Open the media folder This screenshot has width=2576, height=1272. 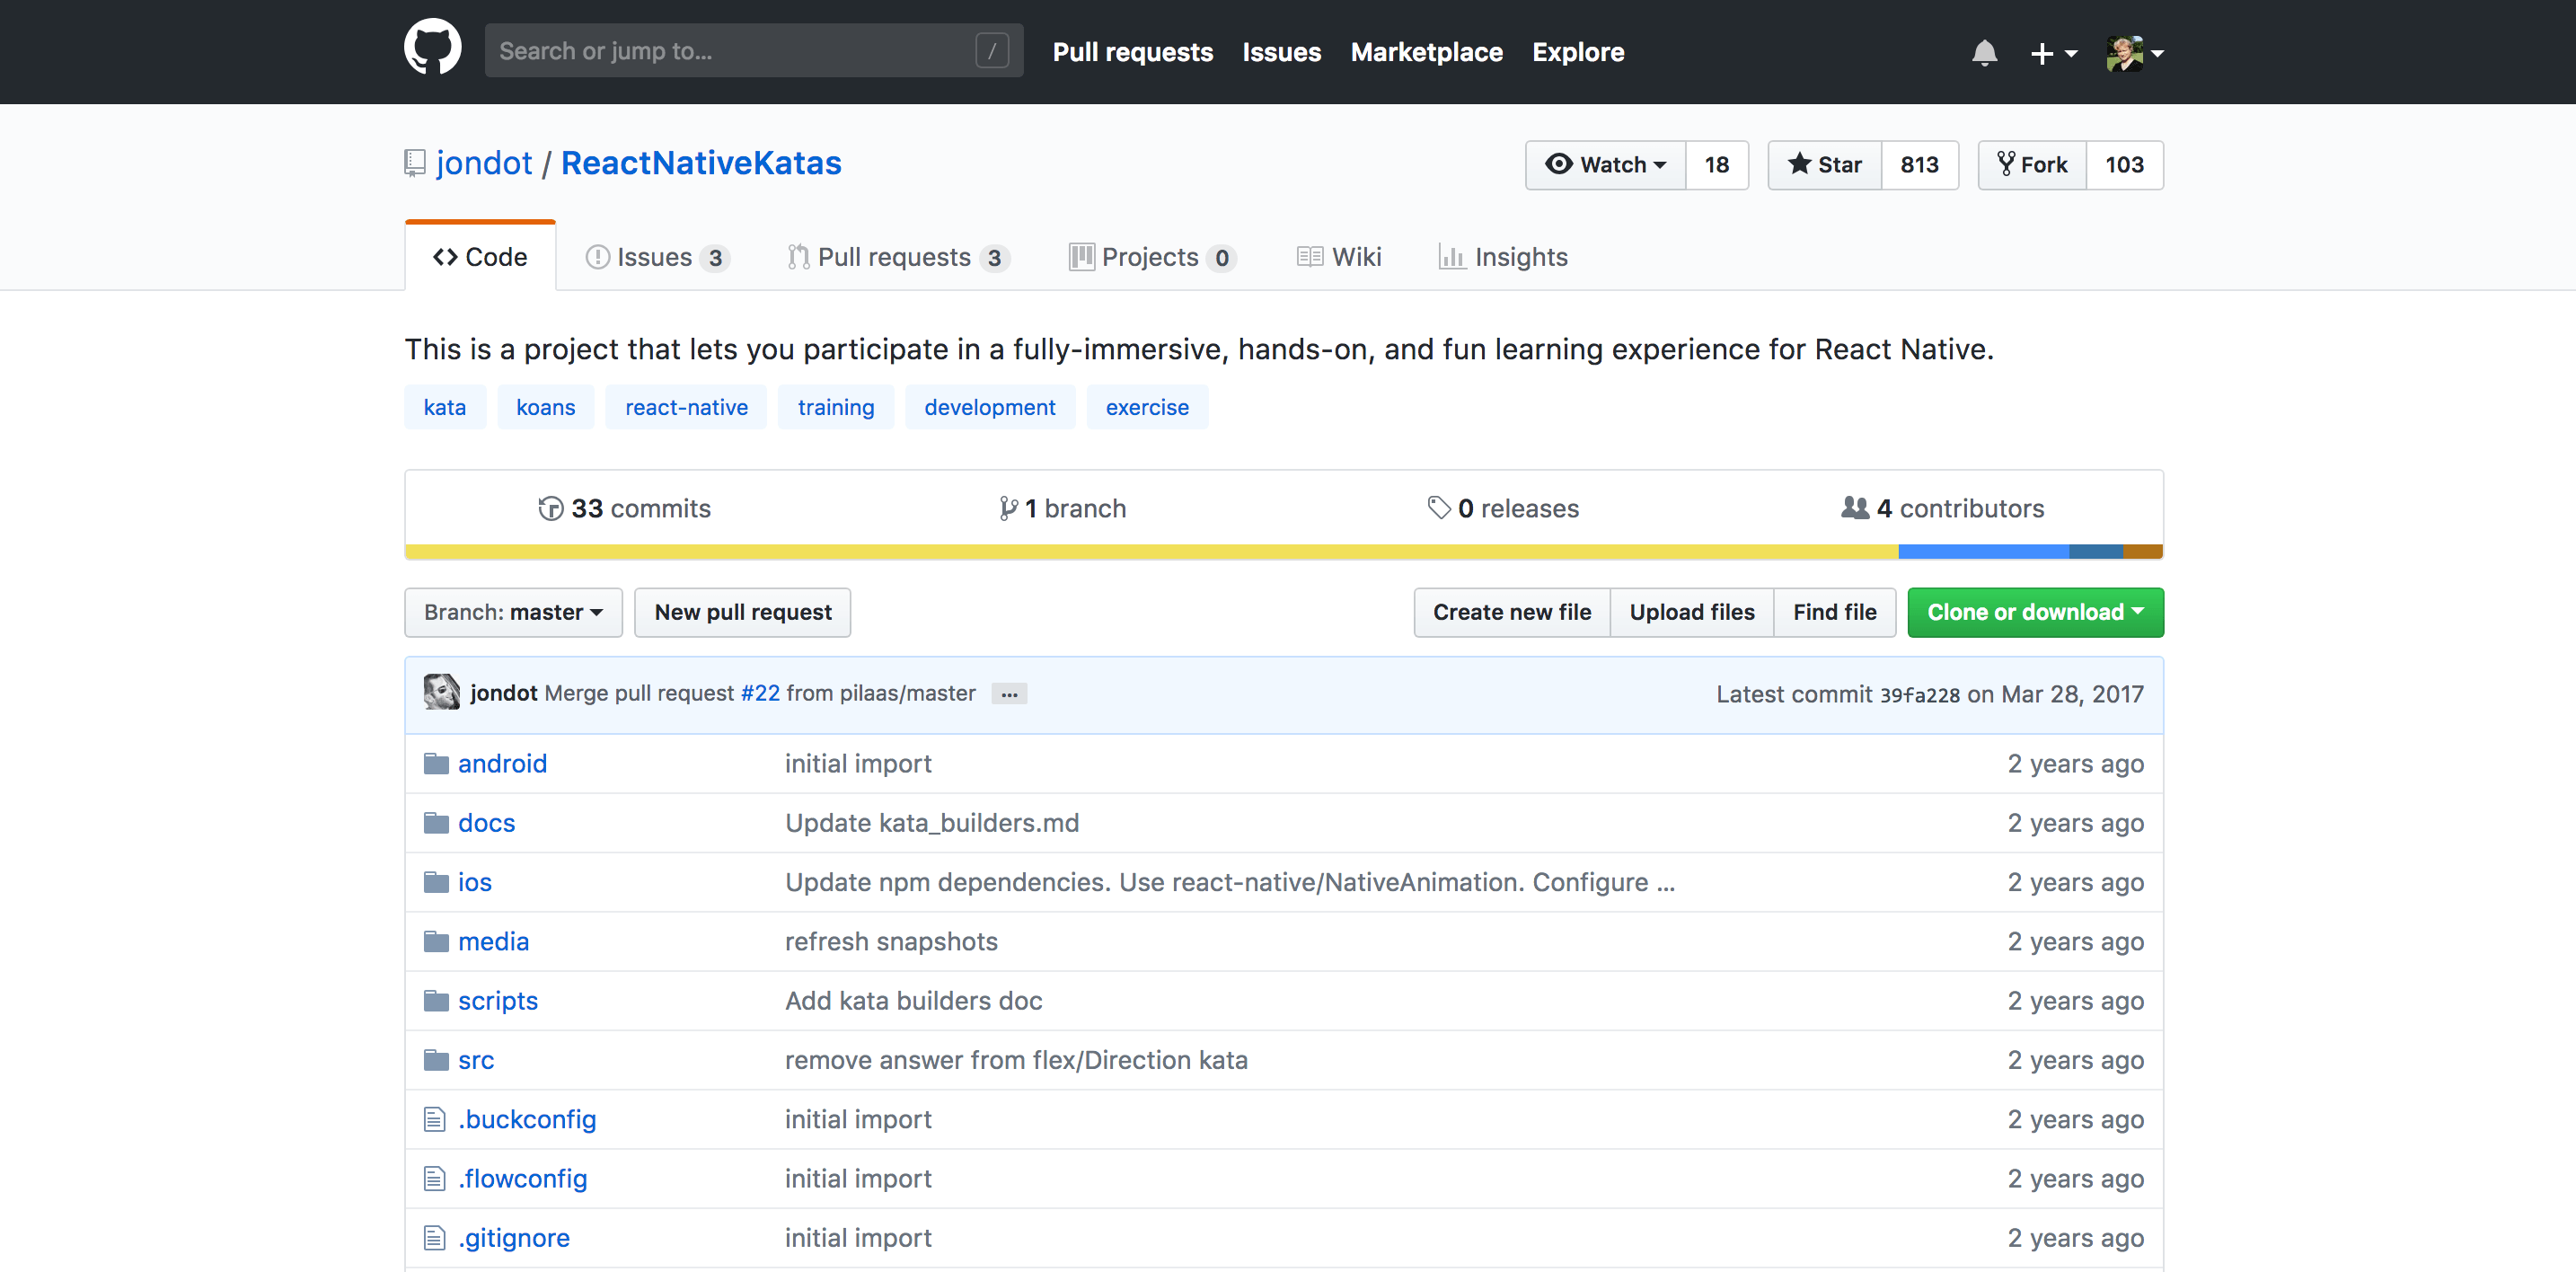coord(494,942)
